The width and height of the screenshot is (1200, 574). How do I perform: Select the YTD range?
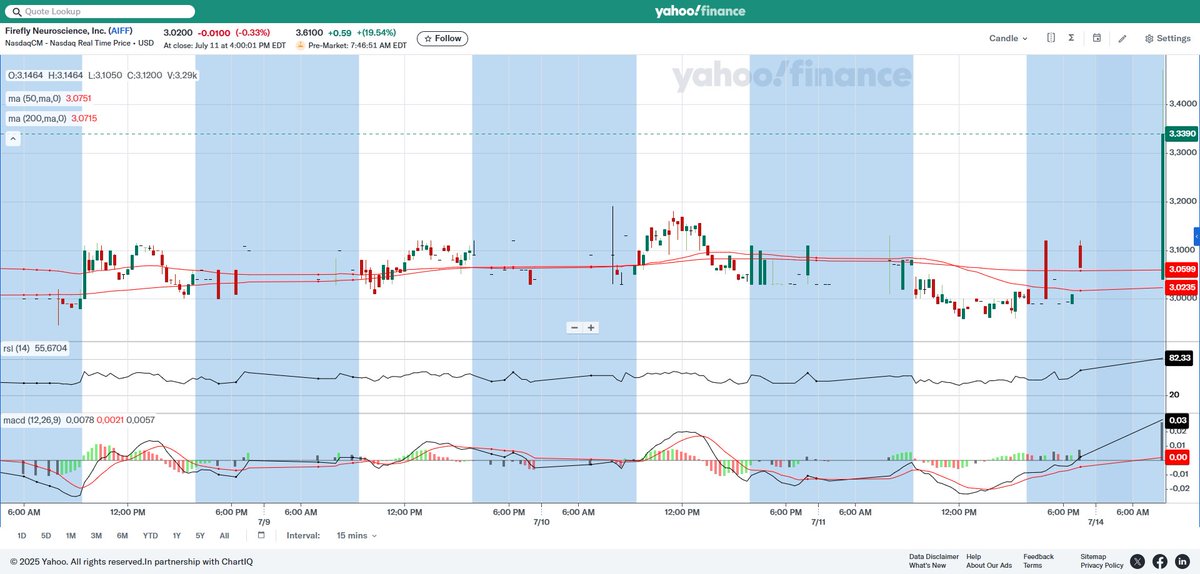click(150, 535)
